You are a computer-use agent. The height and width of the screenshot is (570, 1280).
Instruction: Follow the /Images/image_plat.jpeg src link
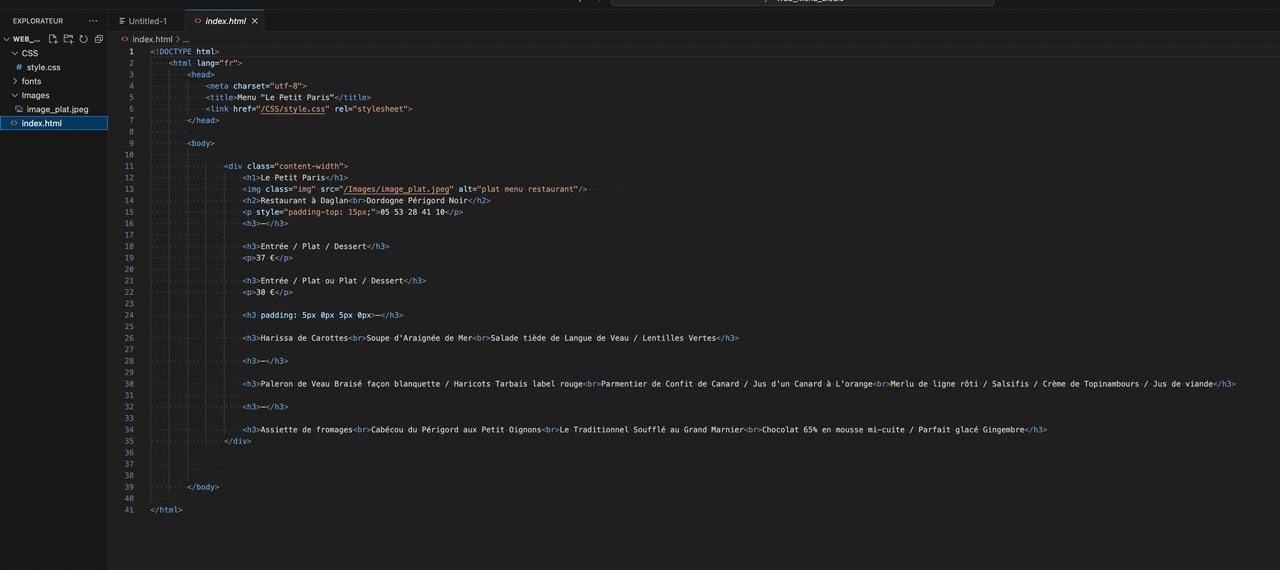(397, 189)
